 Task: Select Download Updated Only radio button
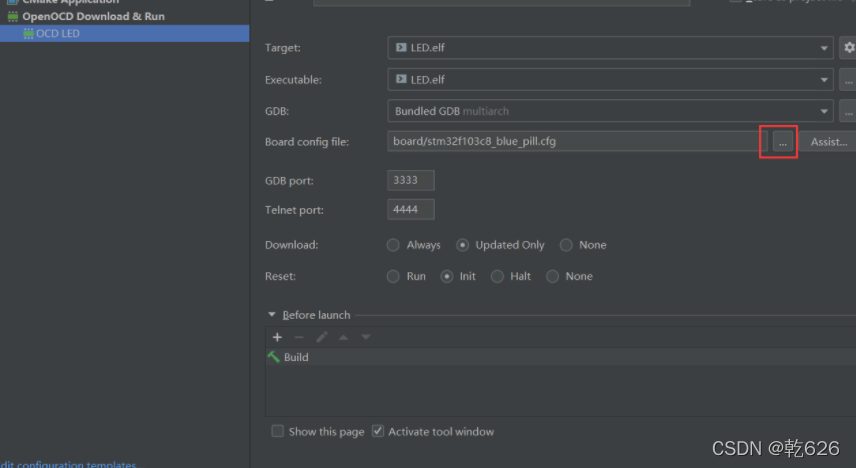pos(462,245)
